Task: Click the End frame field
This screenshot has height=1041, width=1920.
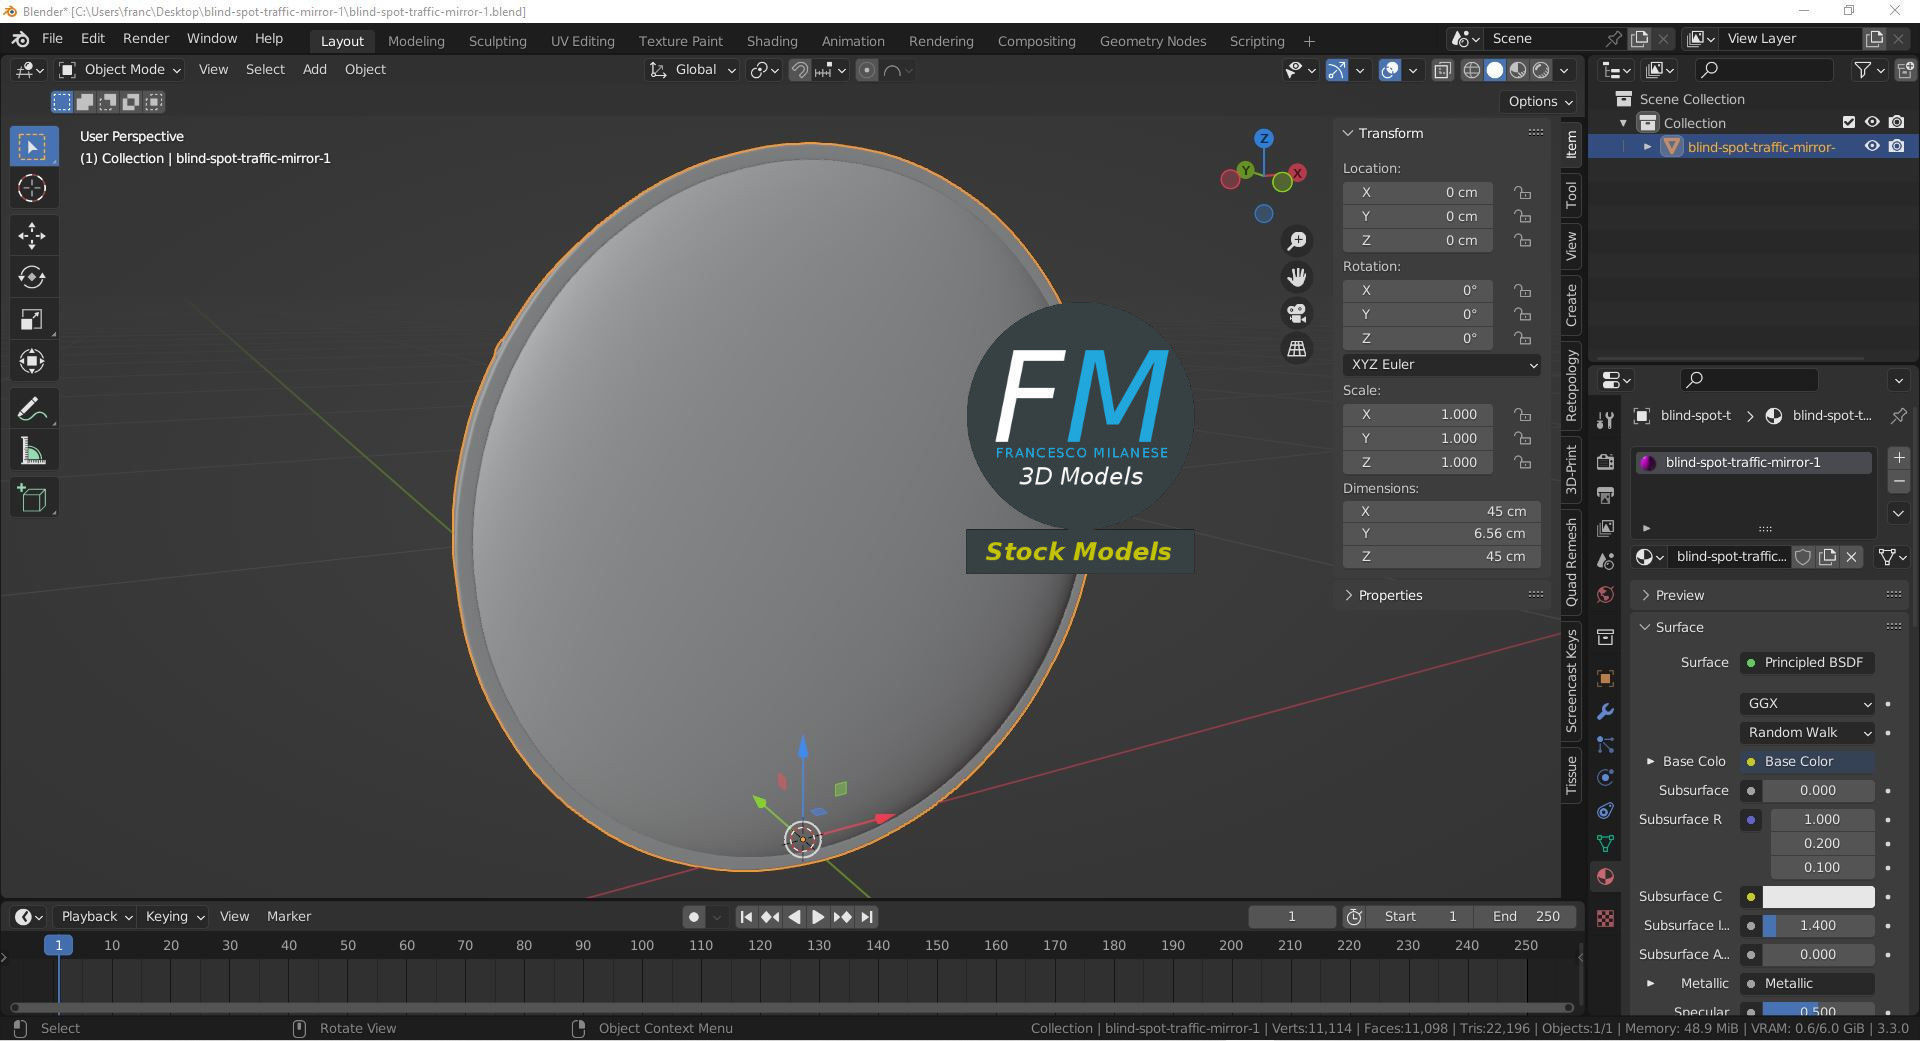Action: pyautogui.click(x=1526, y=917)
